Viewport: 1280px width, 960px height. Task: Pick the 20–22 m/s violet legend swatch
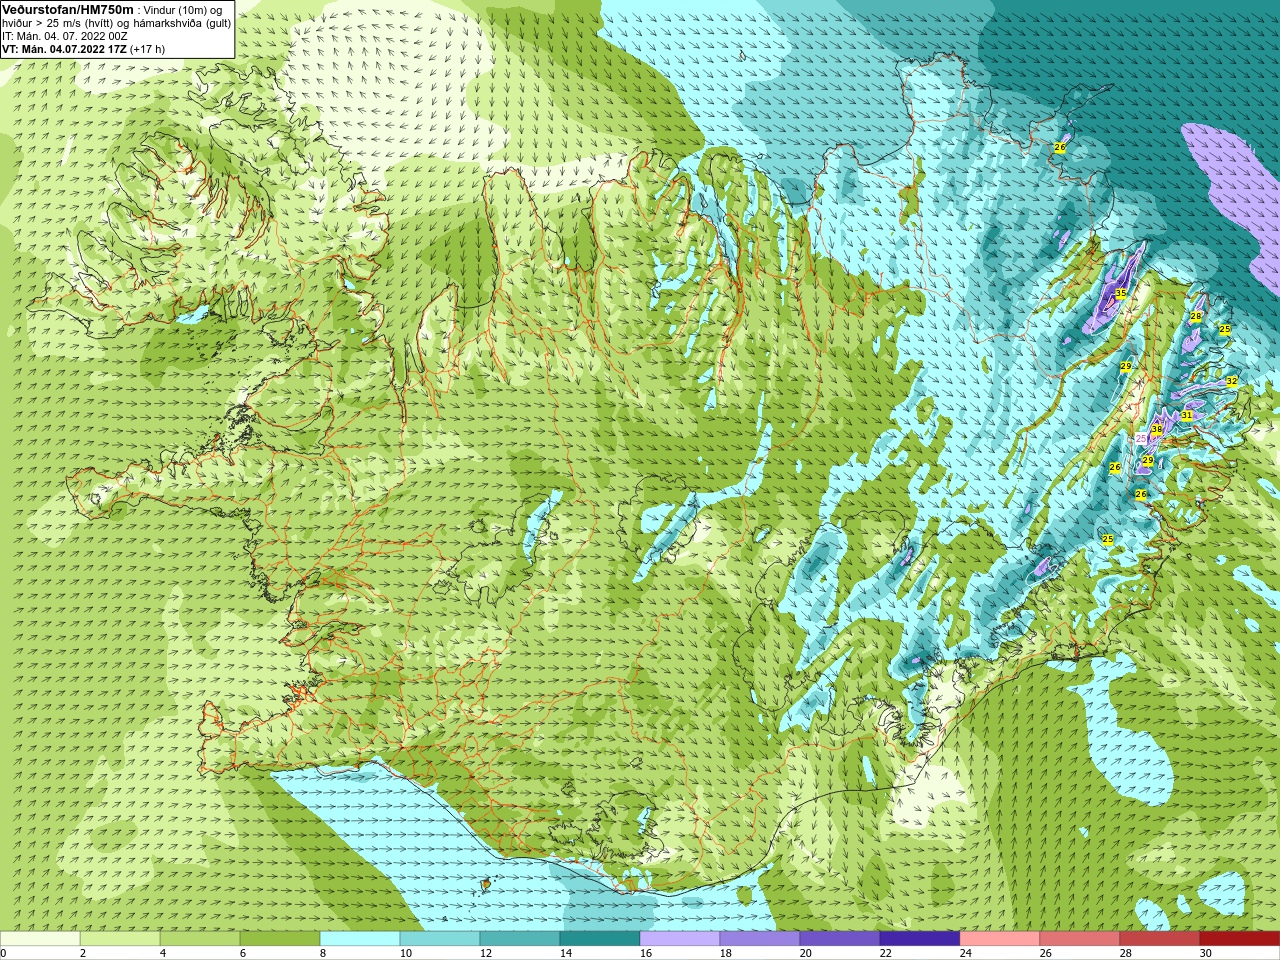pos(840,938)
